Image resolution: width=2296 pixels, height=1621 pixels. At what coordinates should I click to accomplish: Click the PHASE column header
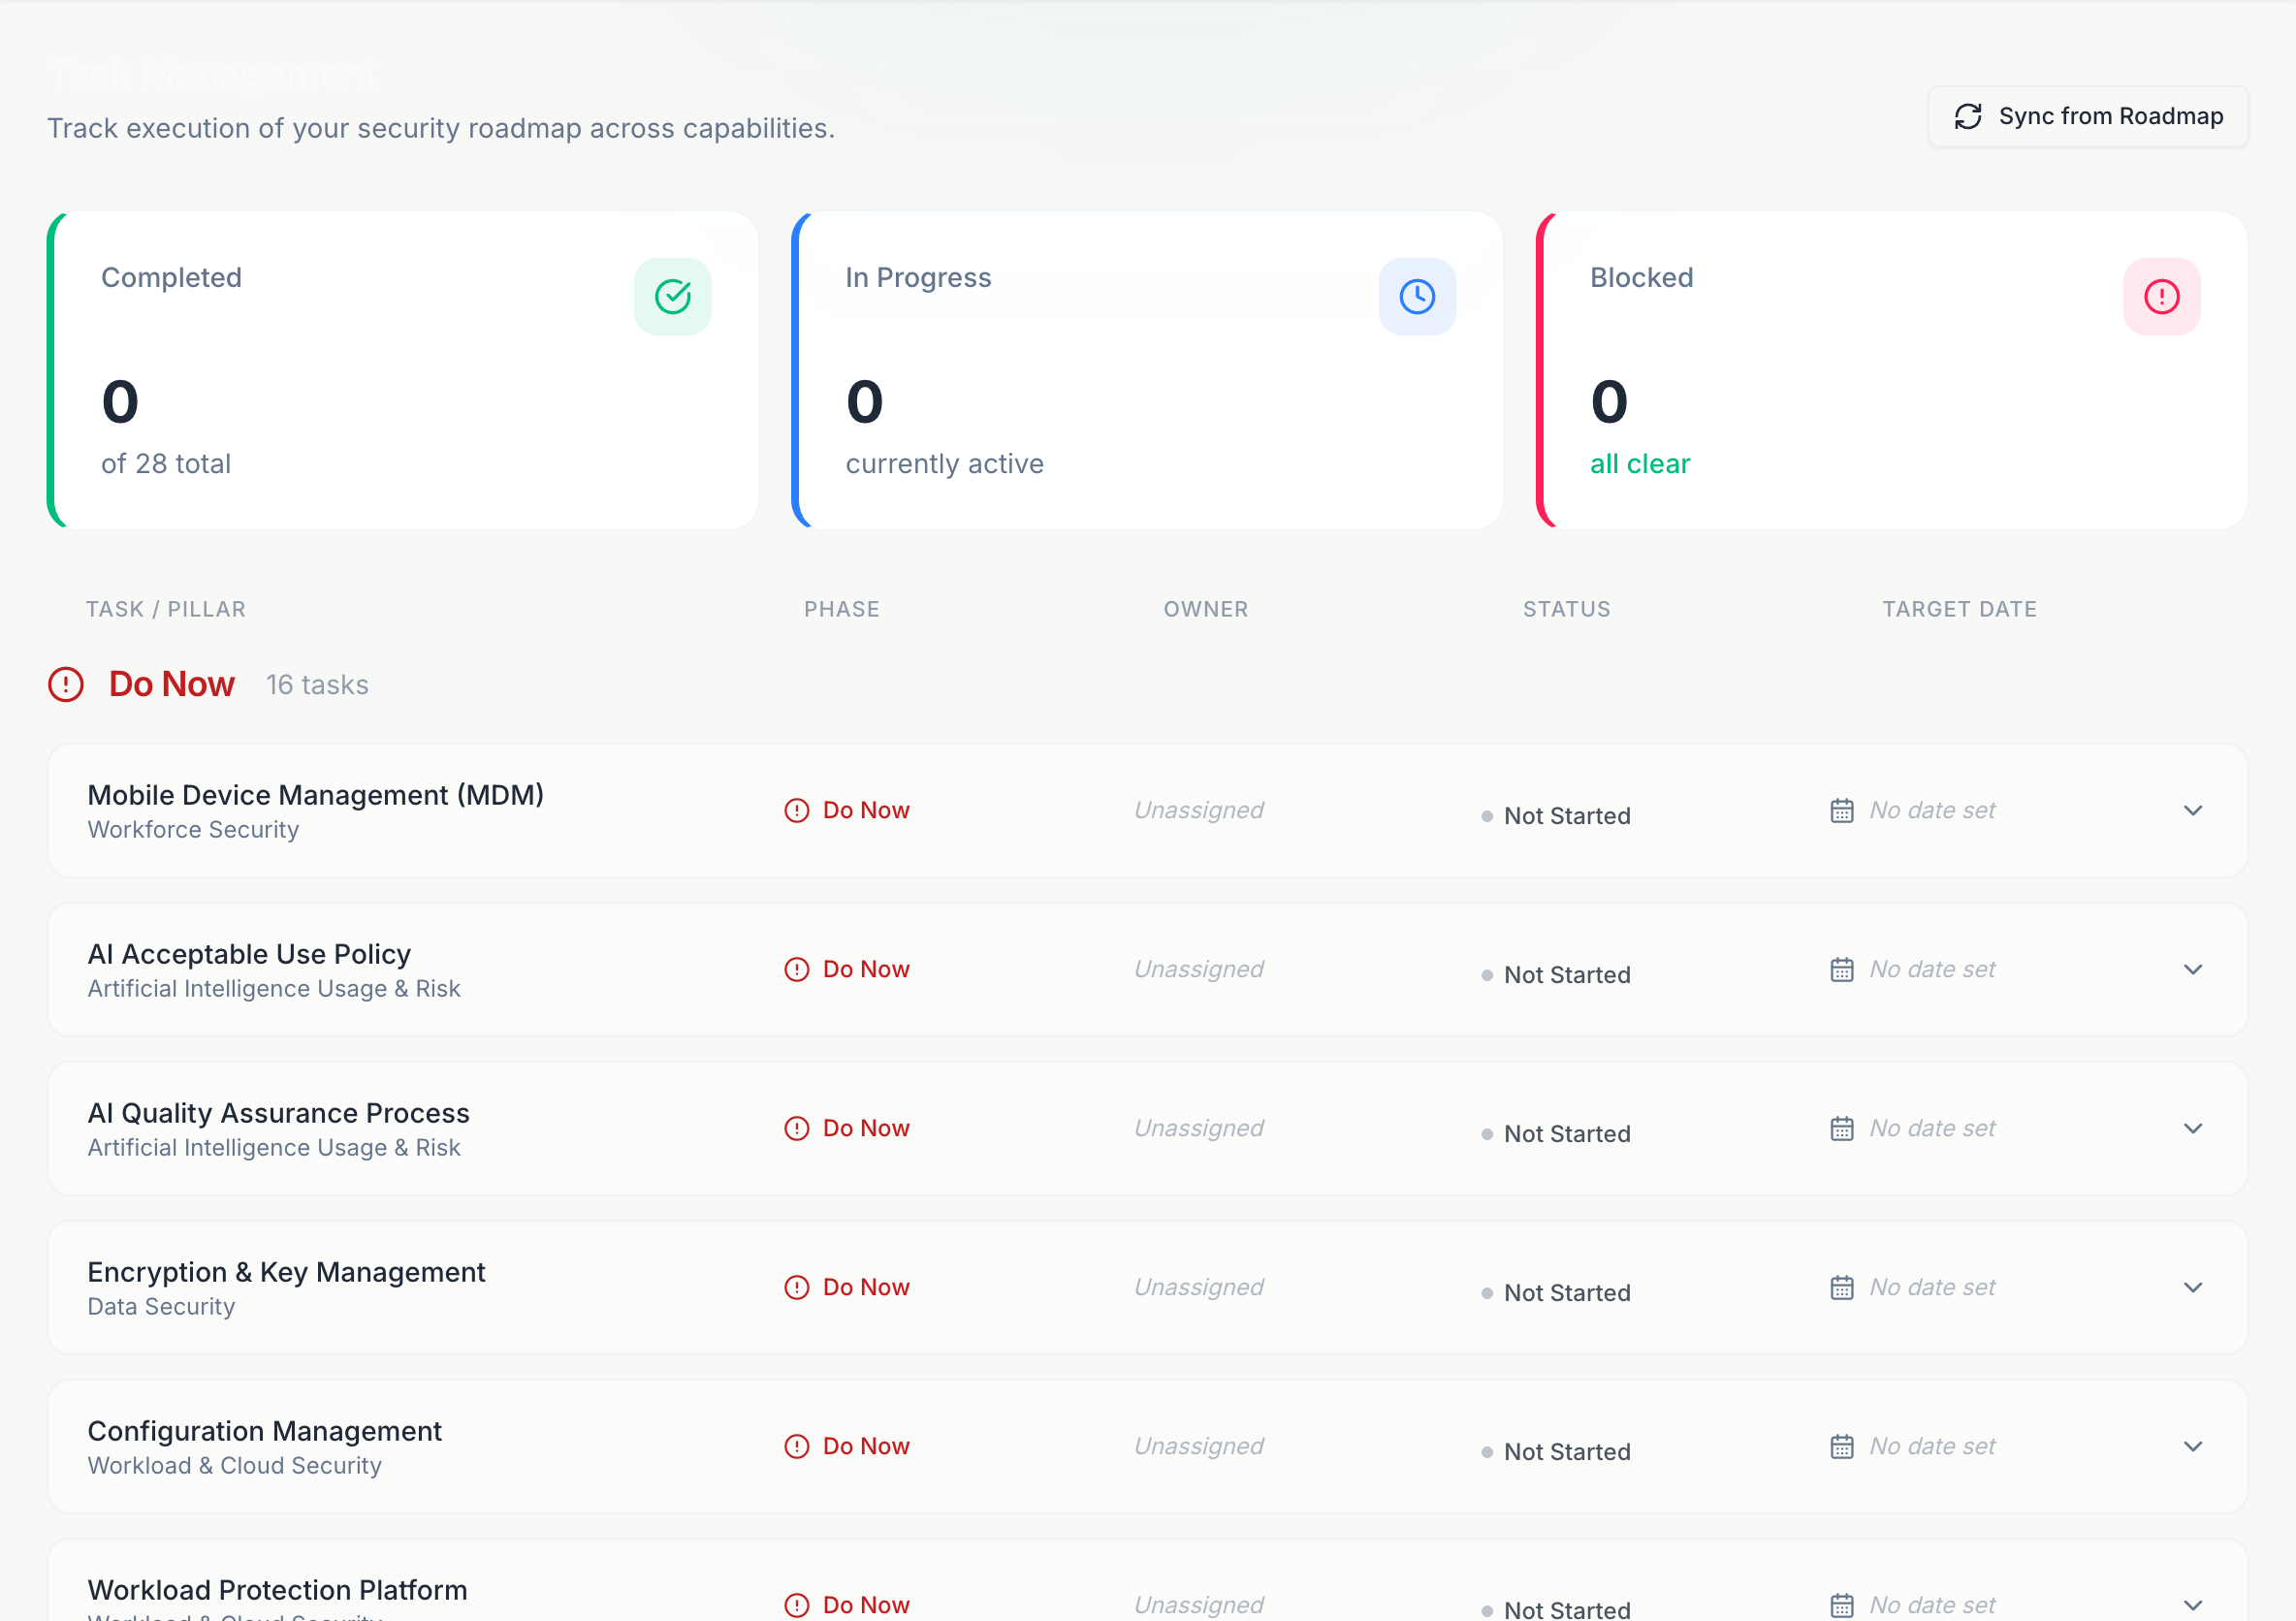pos(841,609)
